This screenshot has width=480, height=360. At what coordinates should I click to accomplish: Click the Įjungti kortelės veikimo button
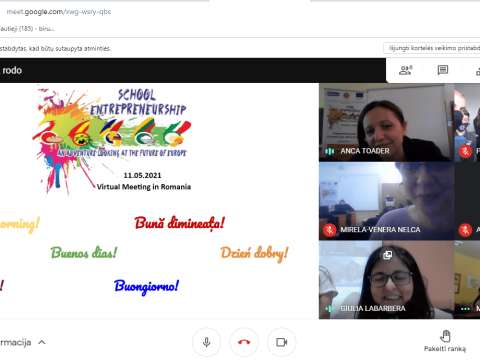(433, 48)
